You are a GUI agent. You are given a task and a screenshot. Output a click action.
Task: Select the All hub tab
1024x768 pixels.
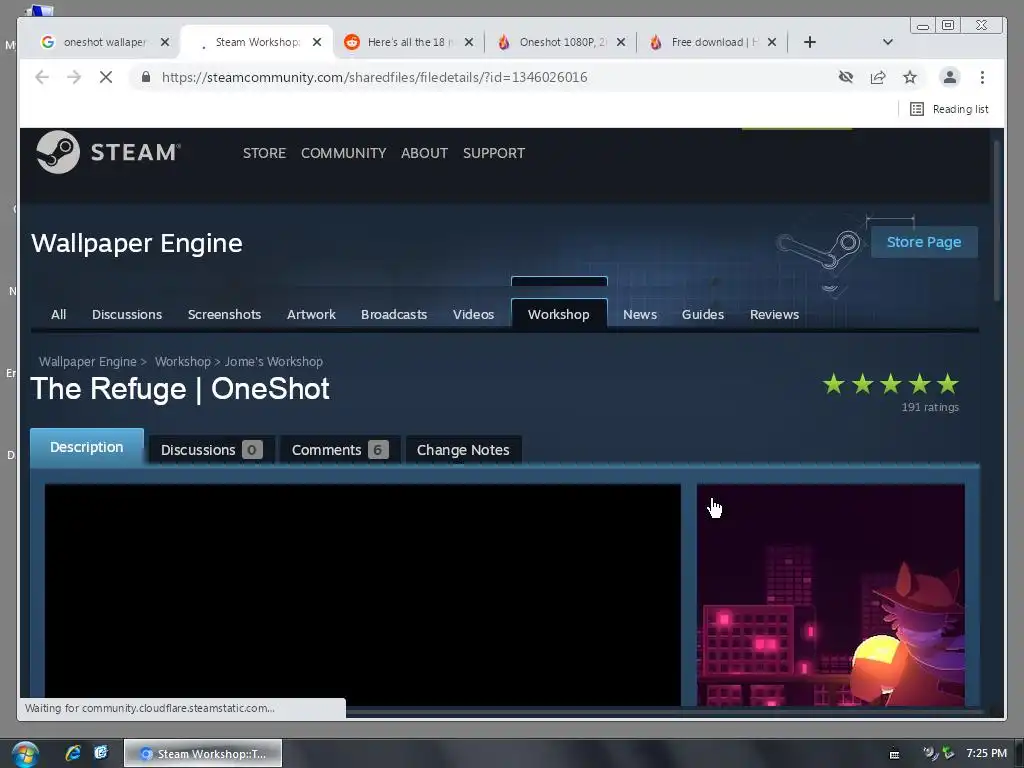59,314
